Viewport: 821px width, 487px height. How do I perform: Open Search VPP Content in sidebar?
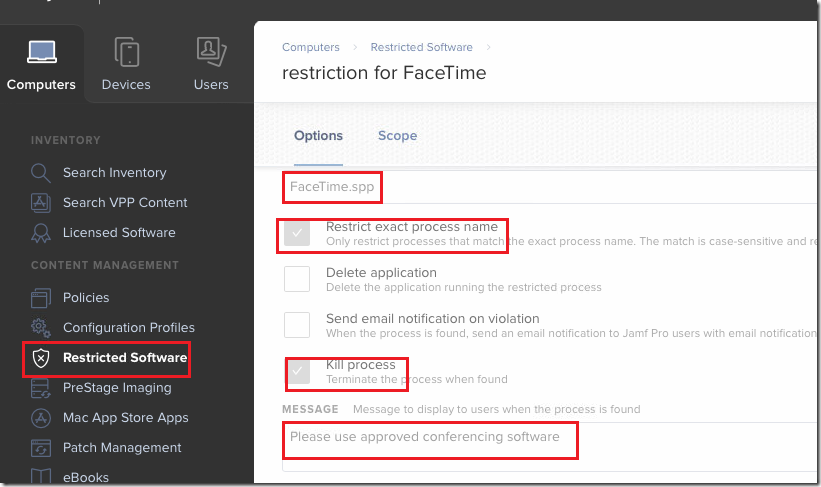(125, 203)
